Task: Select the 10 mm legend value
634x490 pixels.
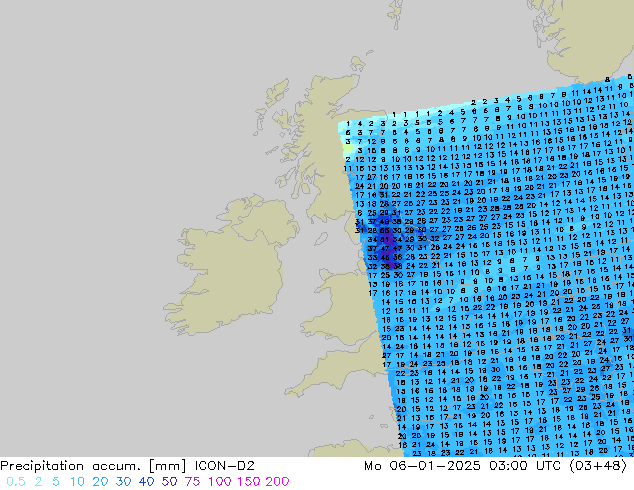Action: click(77, 482)
